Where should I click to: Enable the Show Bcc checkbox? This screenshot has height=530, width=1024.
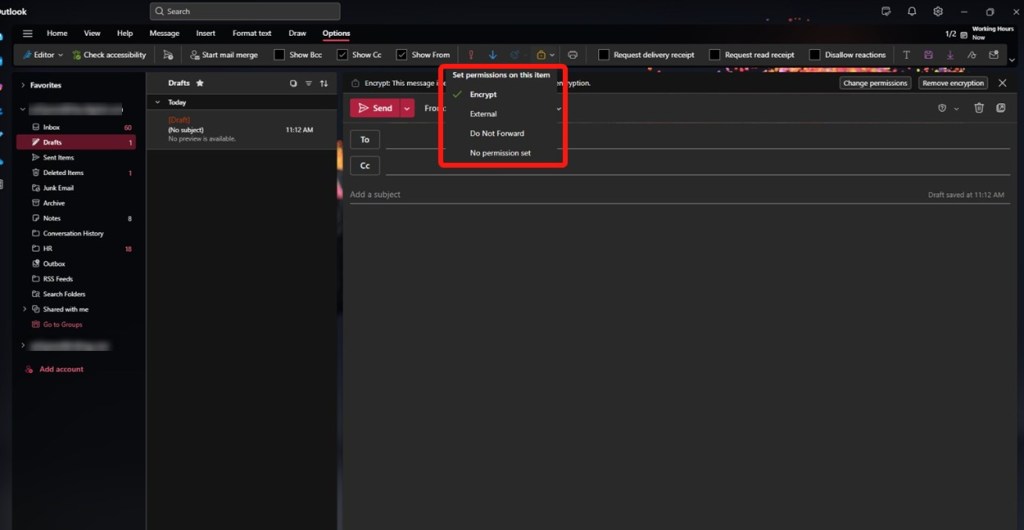point(279,55)
